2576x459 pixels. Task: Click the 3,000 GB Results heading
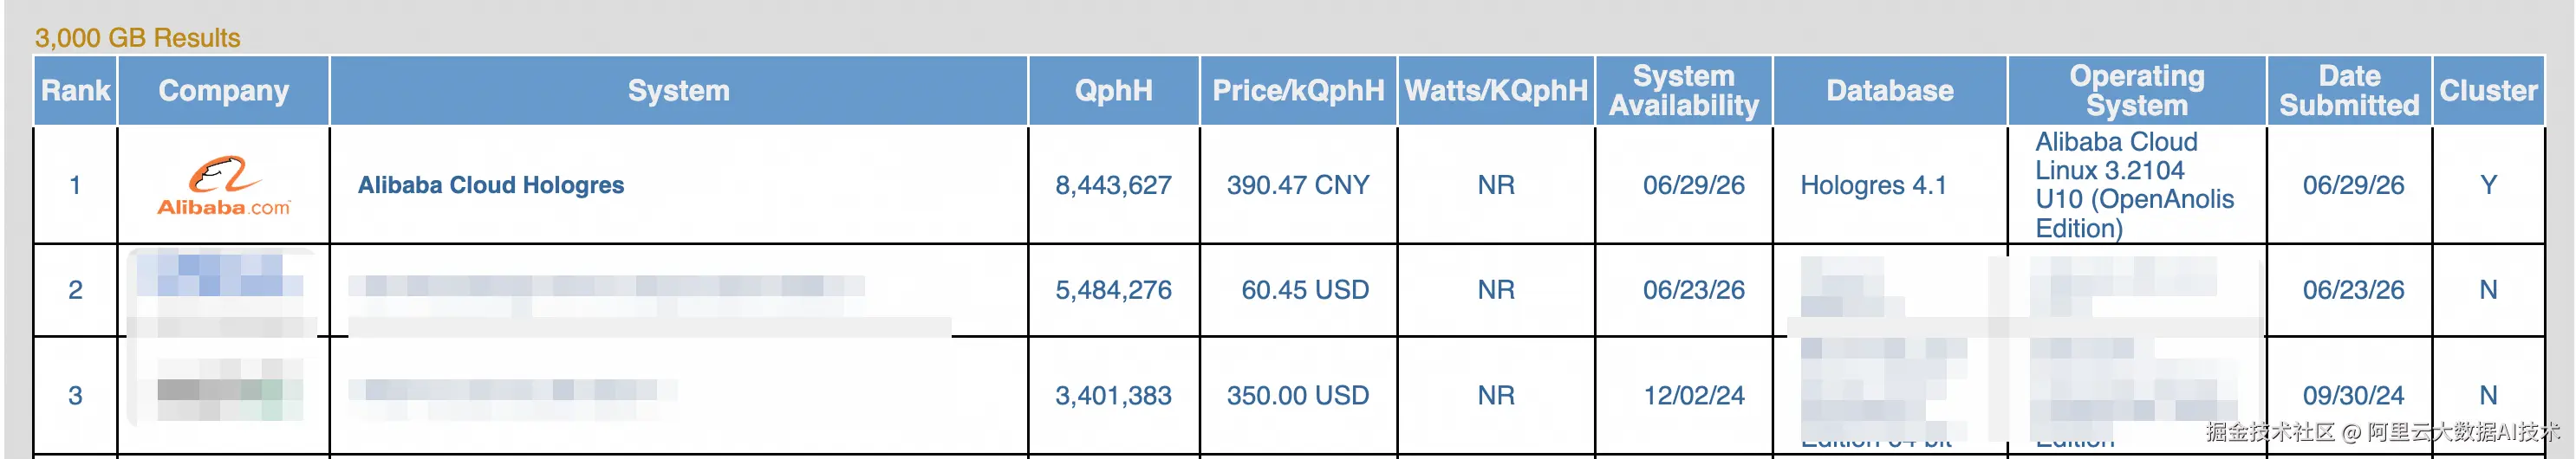(x=138, y=38)
